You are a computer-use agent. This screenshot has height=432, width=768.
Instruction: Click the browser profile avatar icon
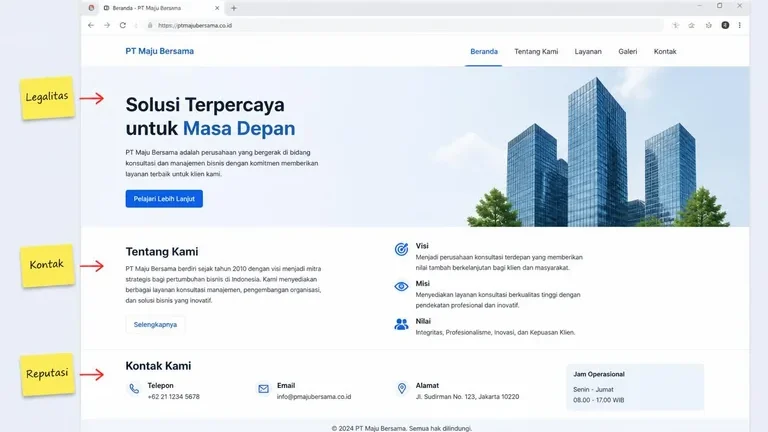coord(725,25)
